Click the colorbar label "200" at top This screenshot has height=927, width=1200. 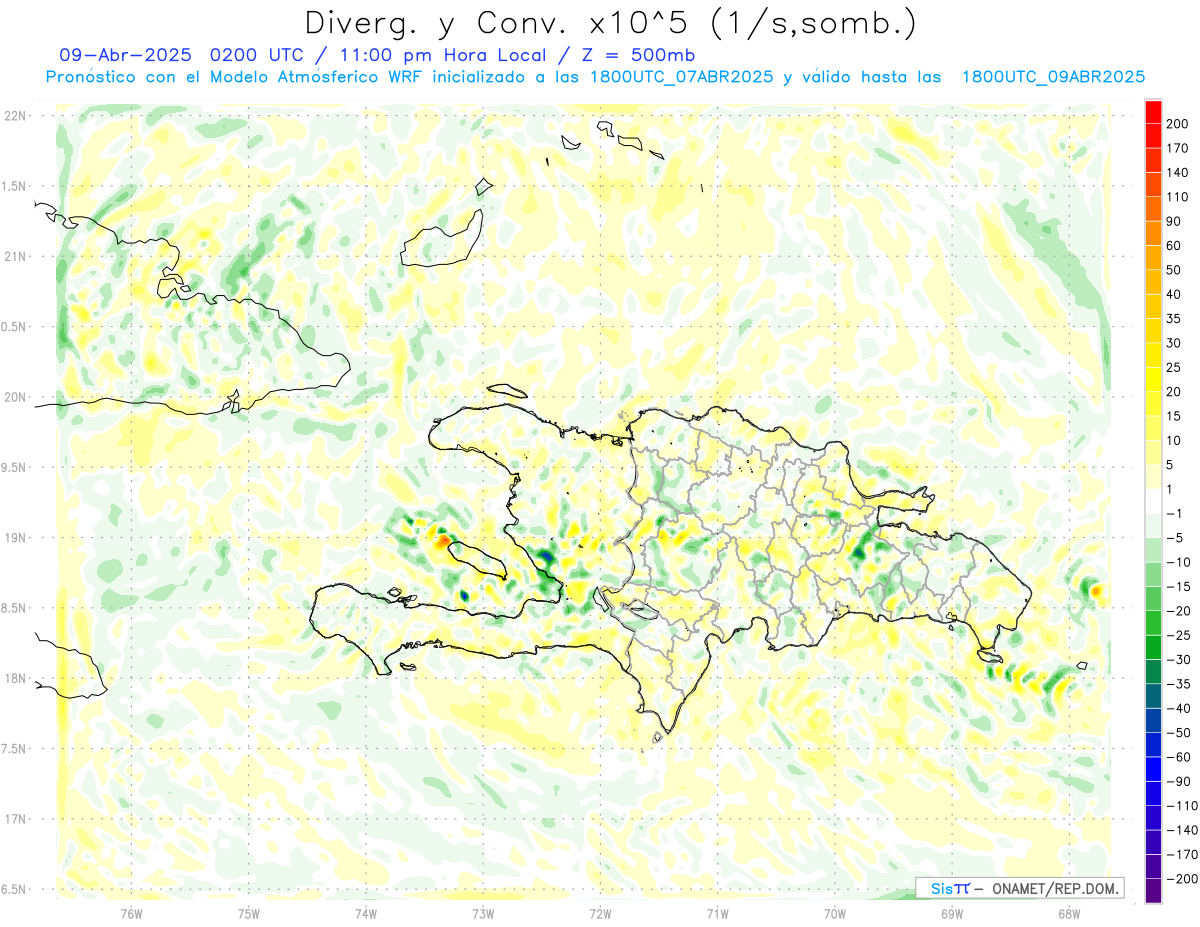[x=1176, y=124]
